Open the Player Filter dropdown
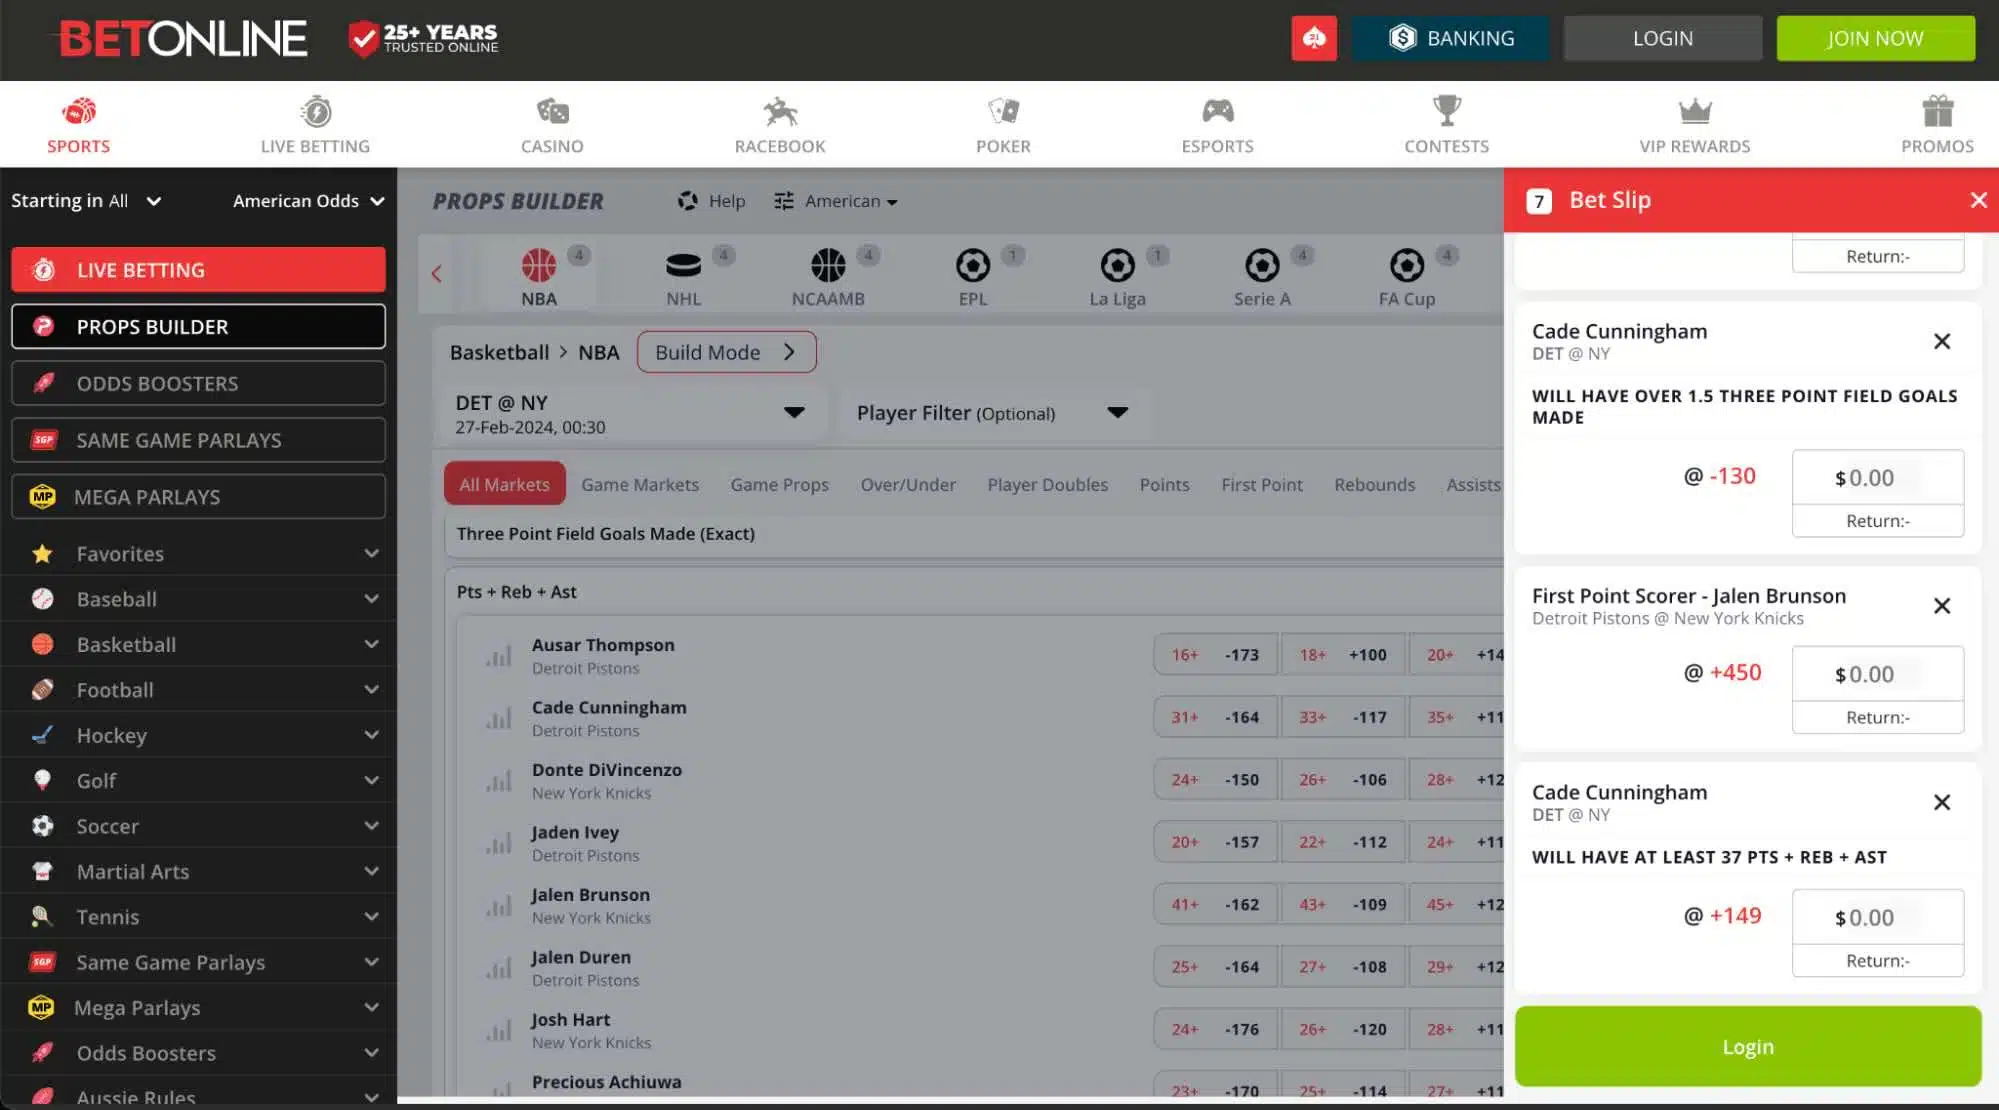 click(993, 413)
